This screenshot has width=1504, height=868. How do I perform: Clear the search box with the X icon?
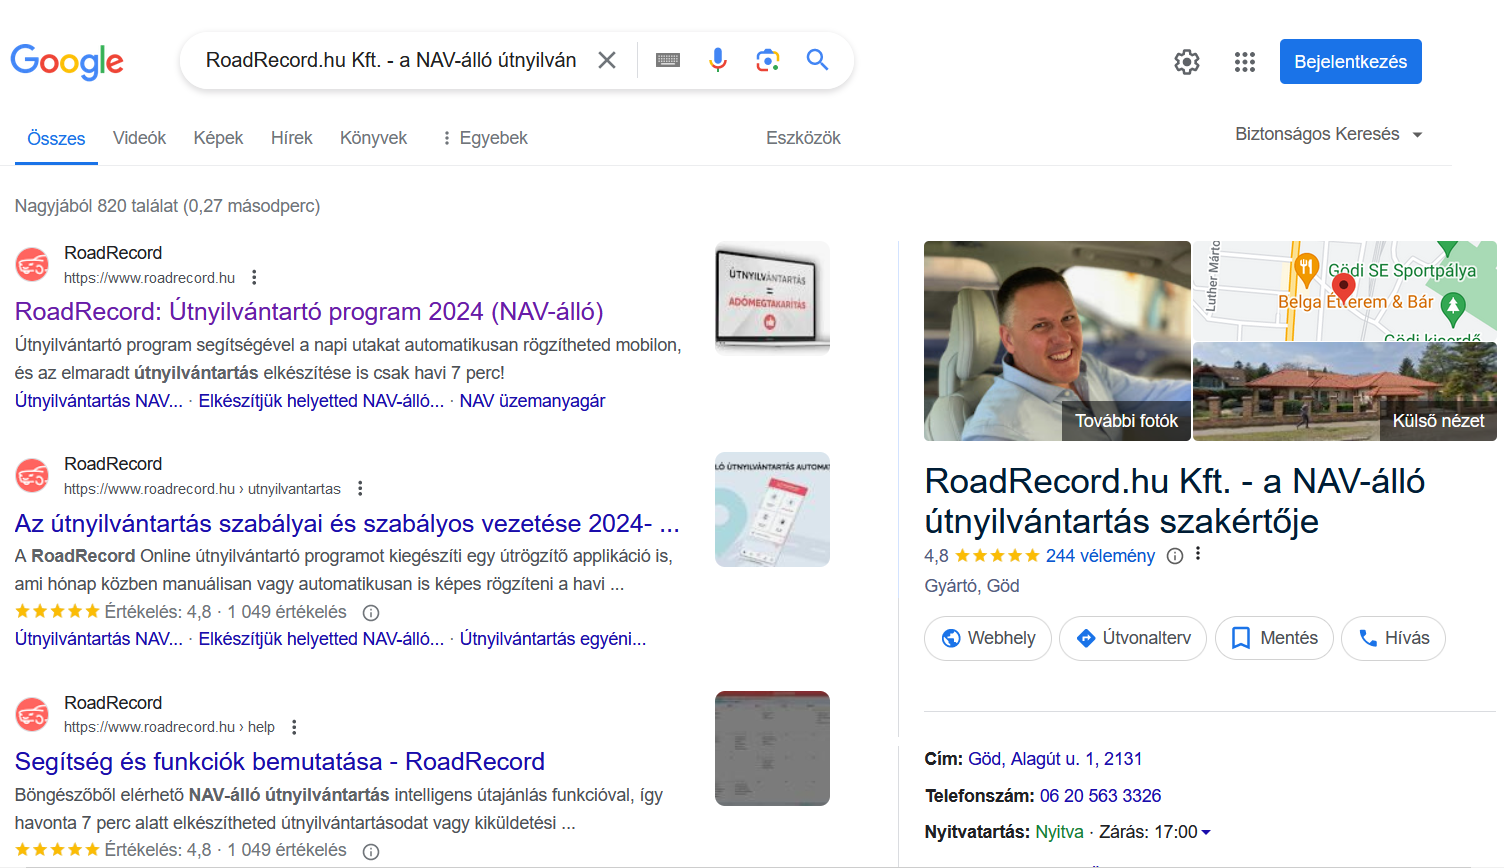607,60
